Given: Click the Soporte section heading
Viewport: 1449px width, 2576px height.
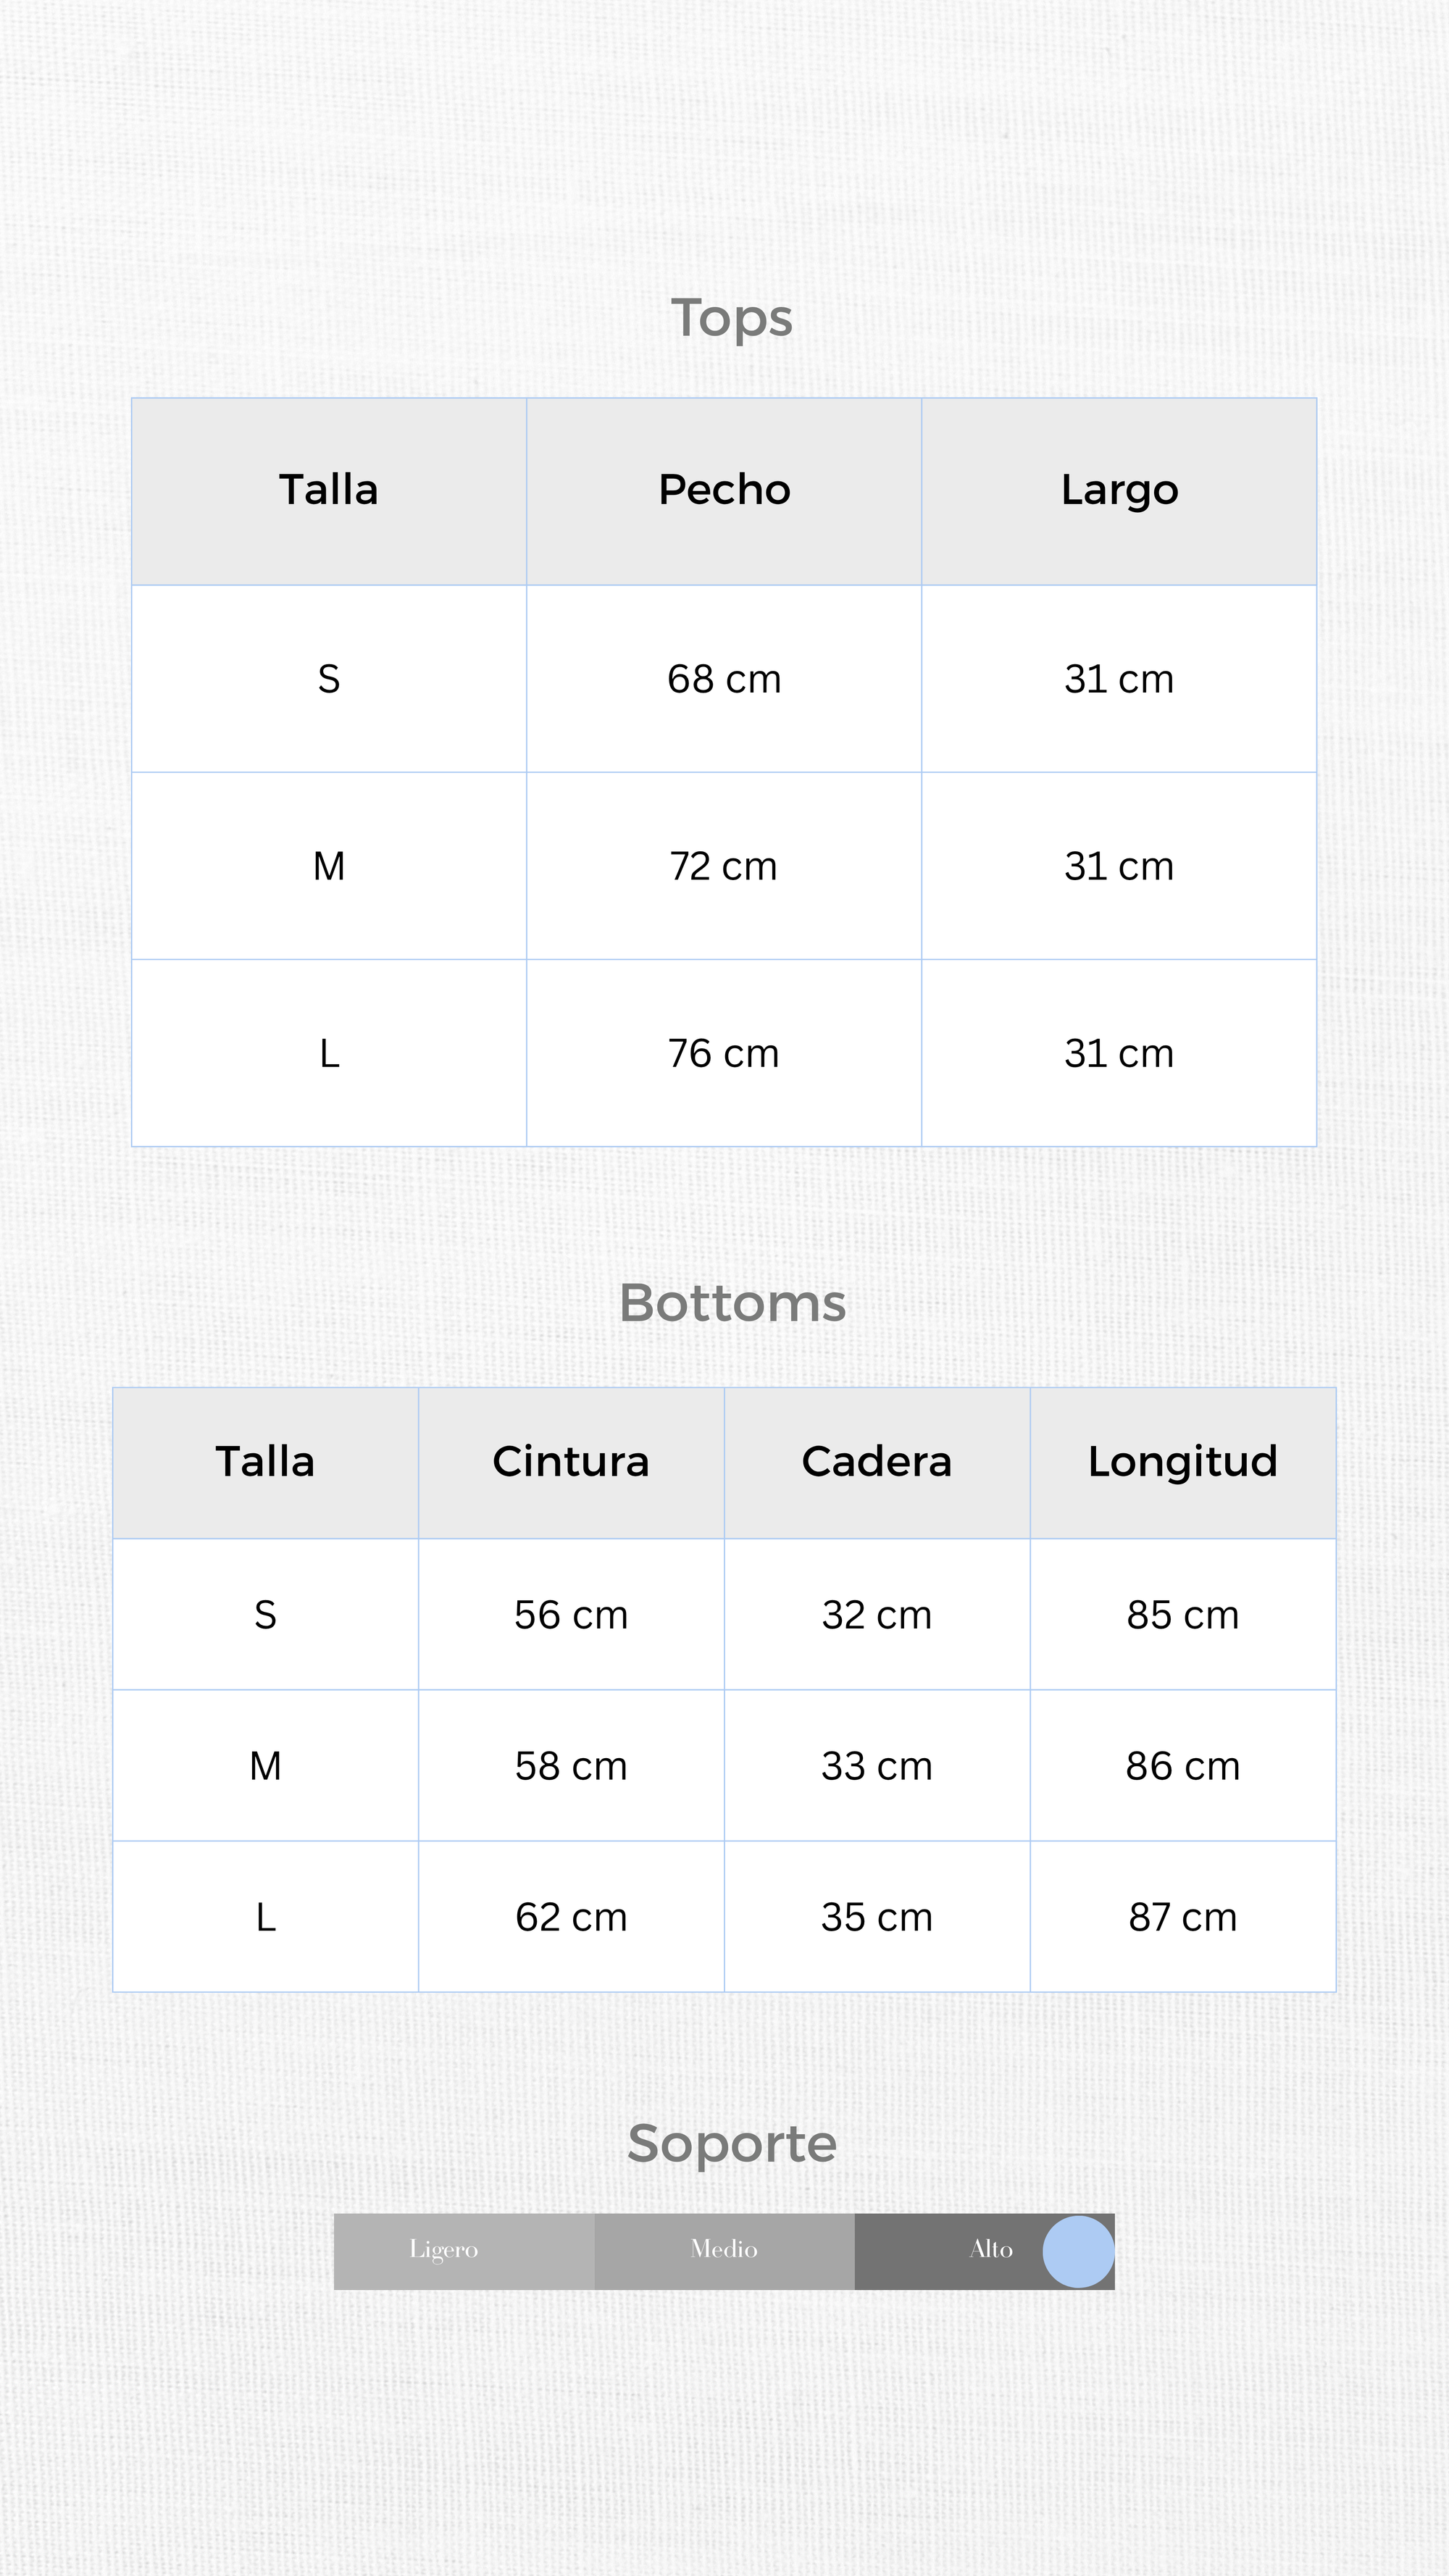Looking at the screenshot, I should pos(732,2143).
